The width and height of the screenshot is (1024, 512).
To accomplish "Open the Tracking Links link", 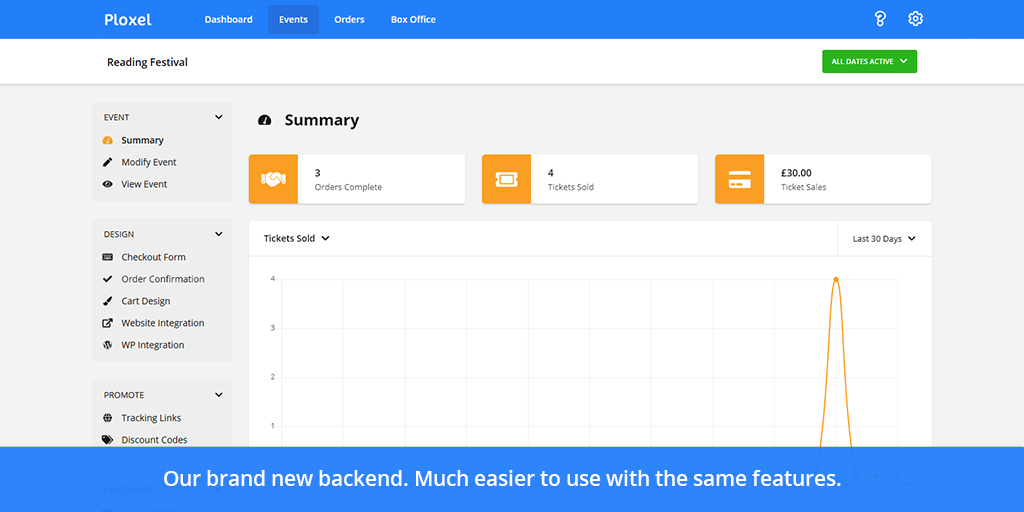I will [152, 418].
